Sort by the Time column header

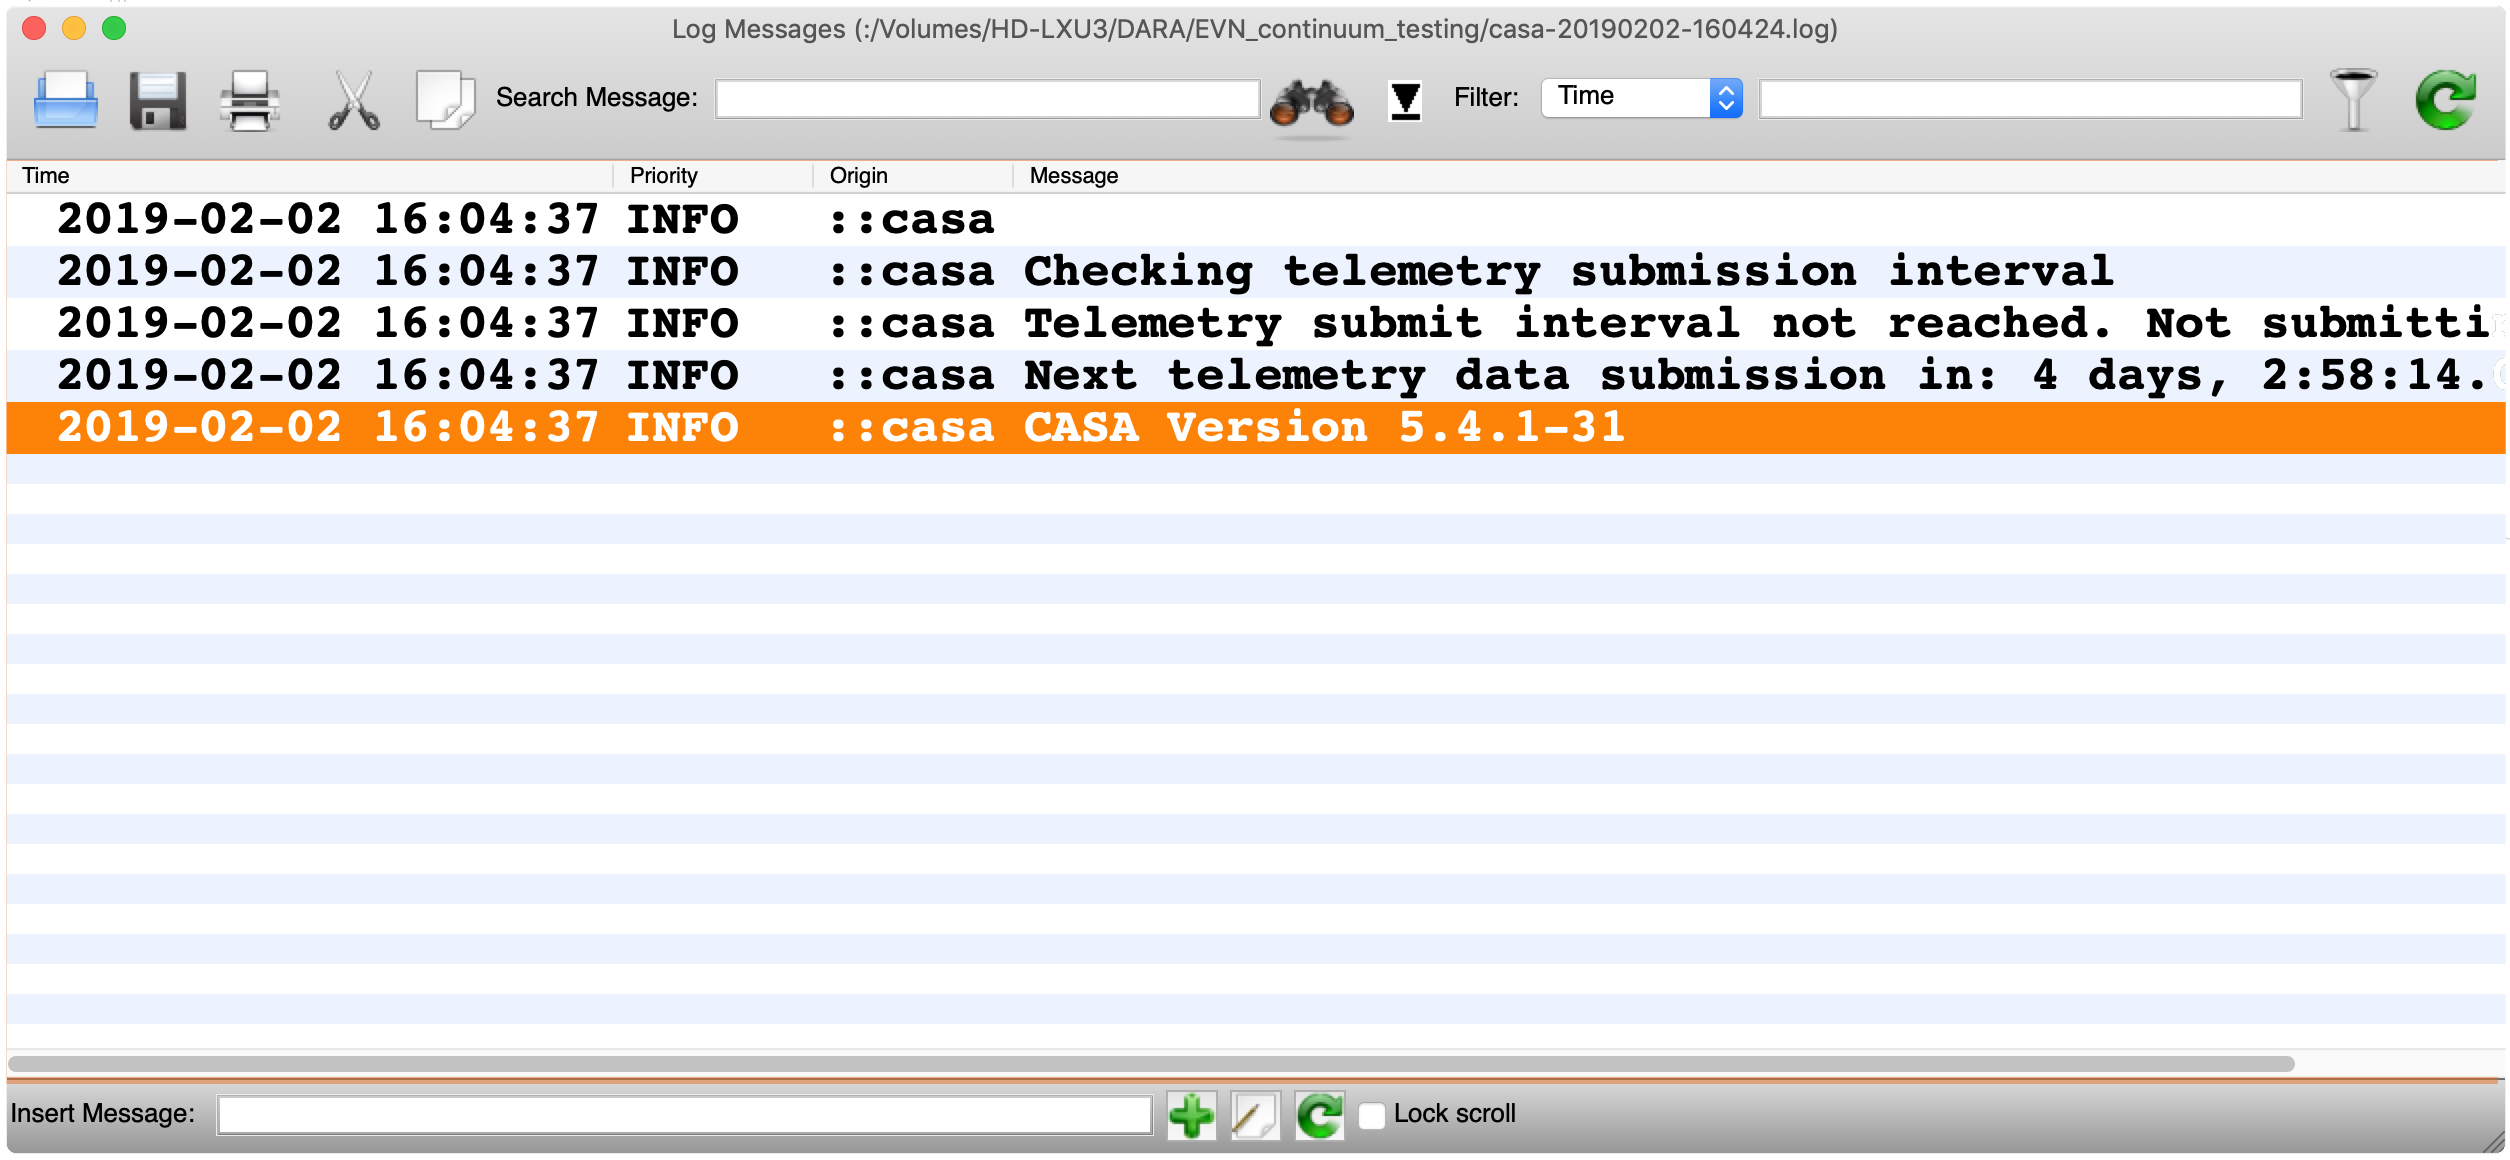click(310, 176)
